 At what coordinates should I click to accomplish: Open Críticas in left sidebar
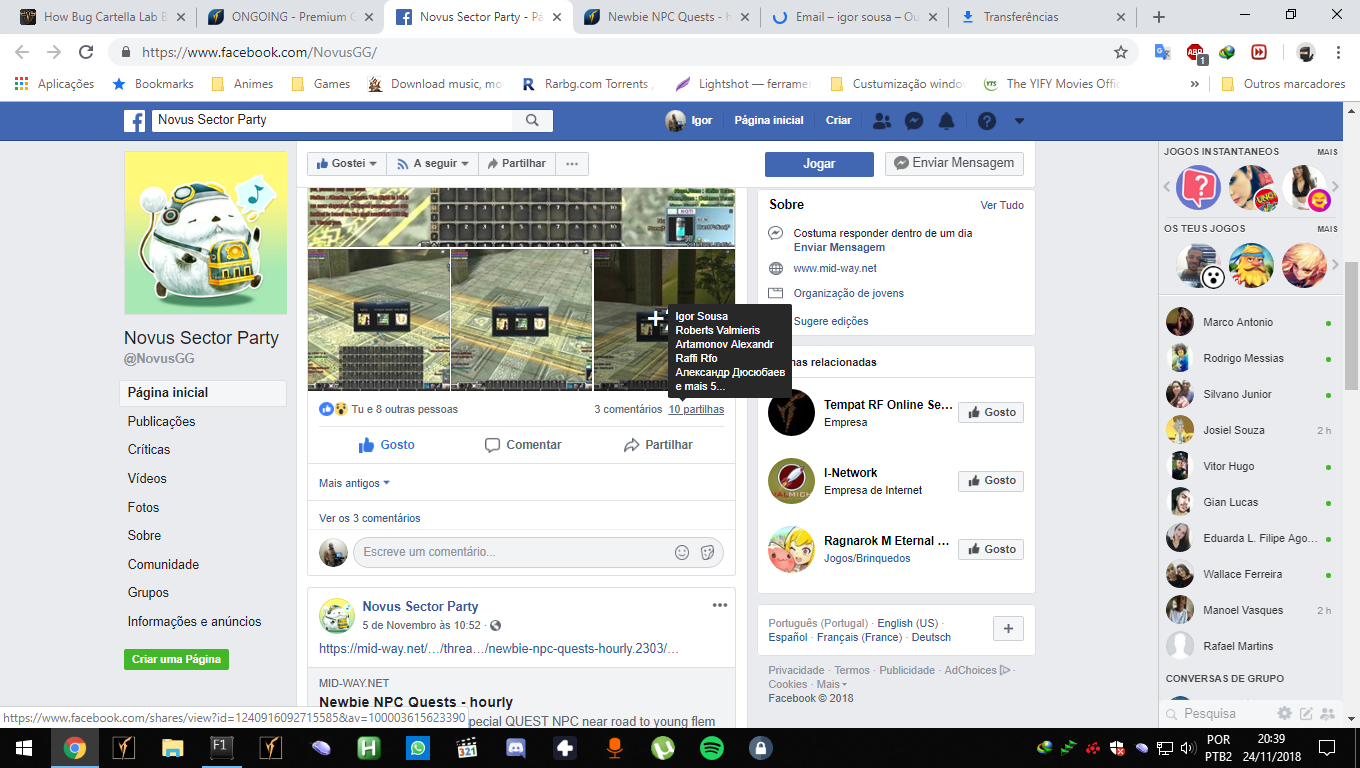149,450
